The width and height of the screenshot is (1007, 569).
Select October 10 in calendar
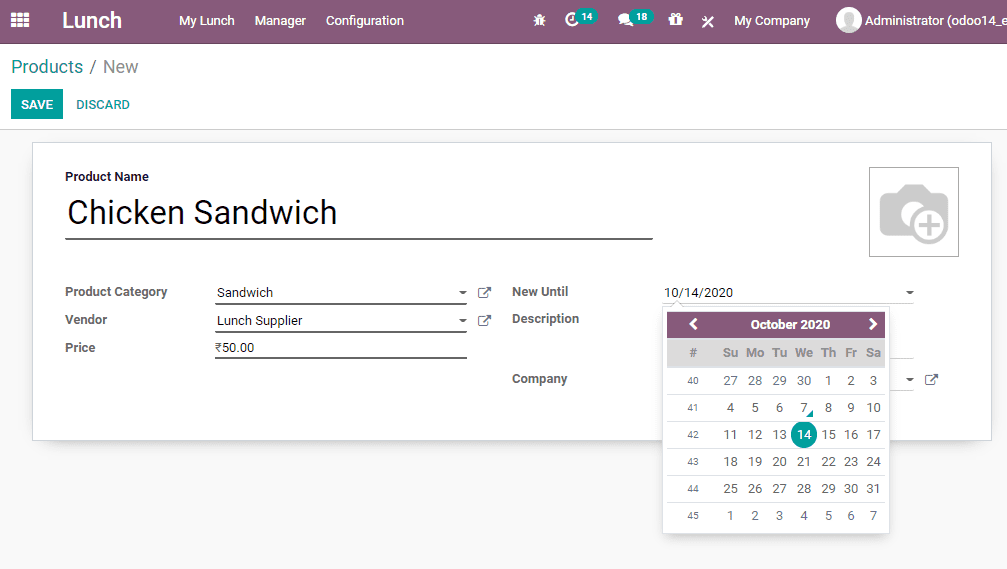(x=873, y=408)
